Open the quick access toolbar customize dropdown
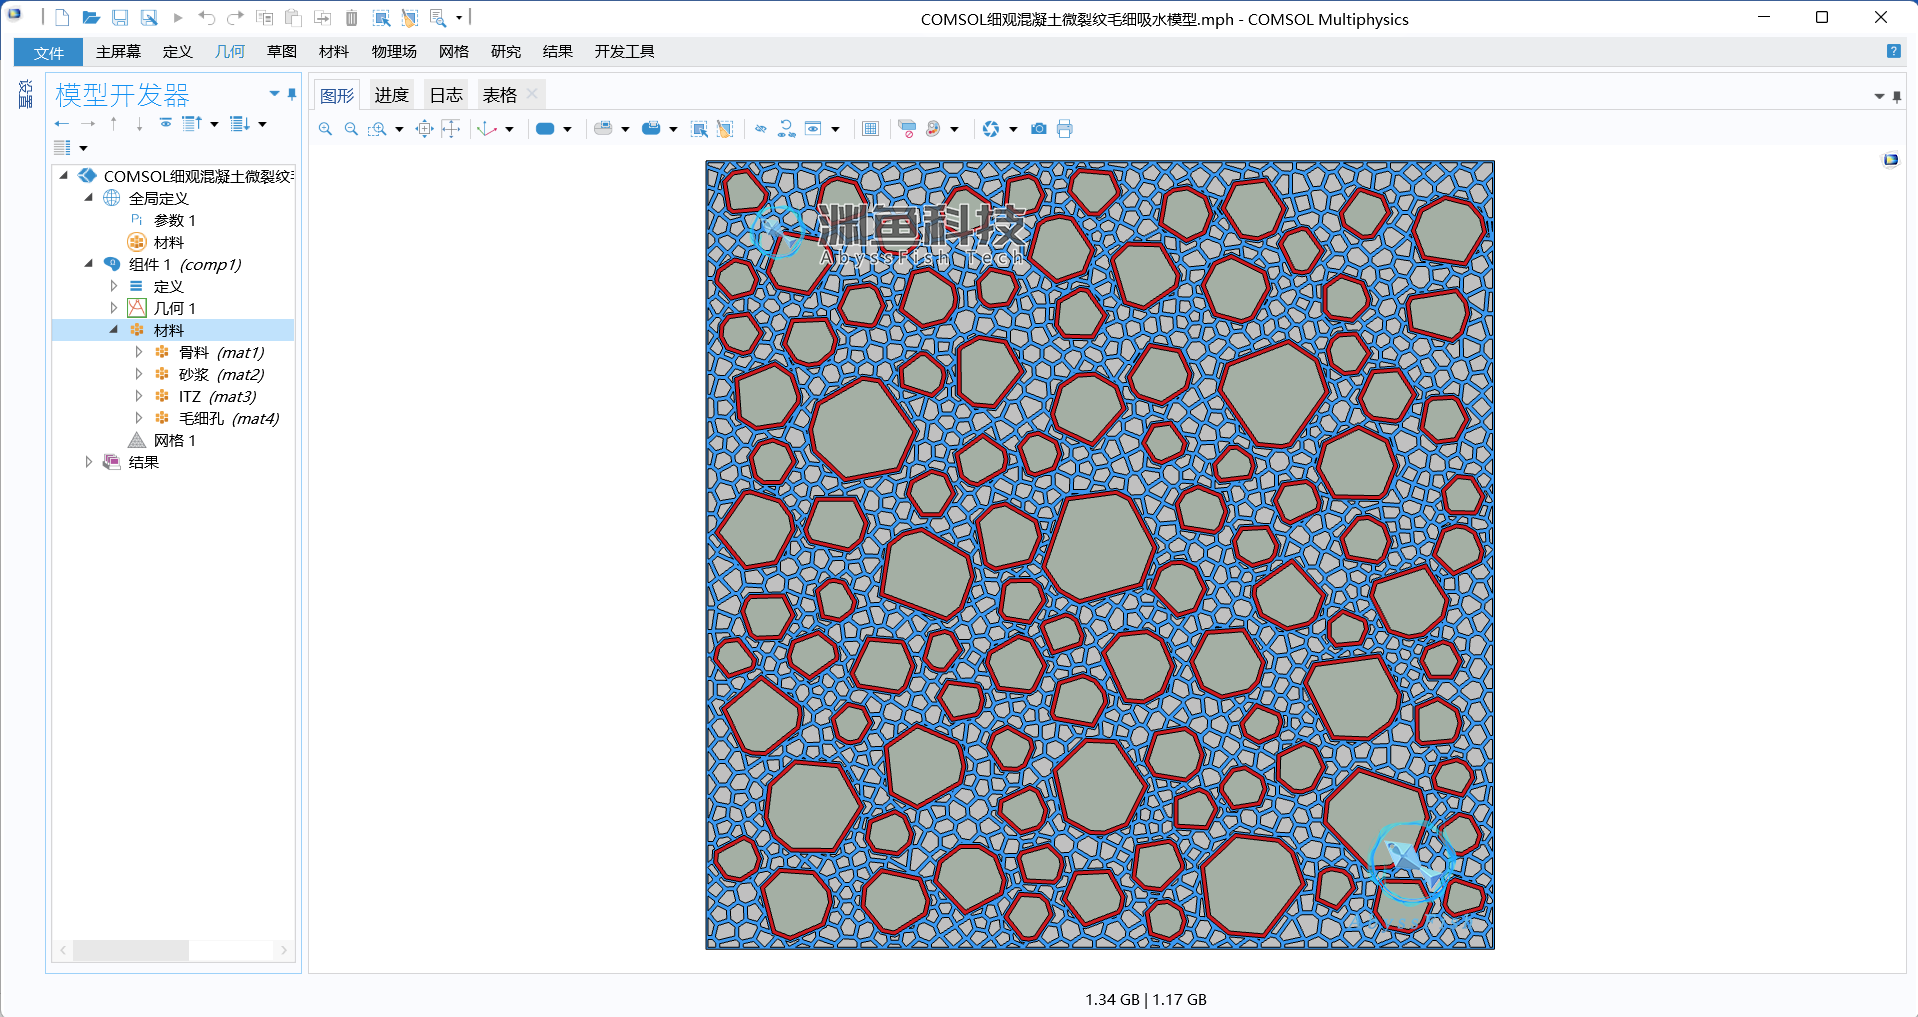Screen dimensions: 1918x1017 [x=459, y=17]
